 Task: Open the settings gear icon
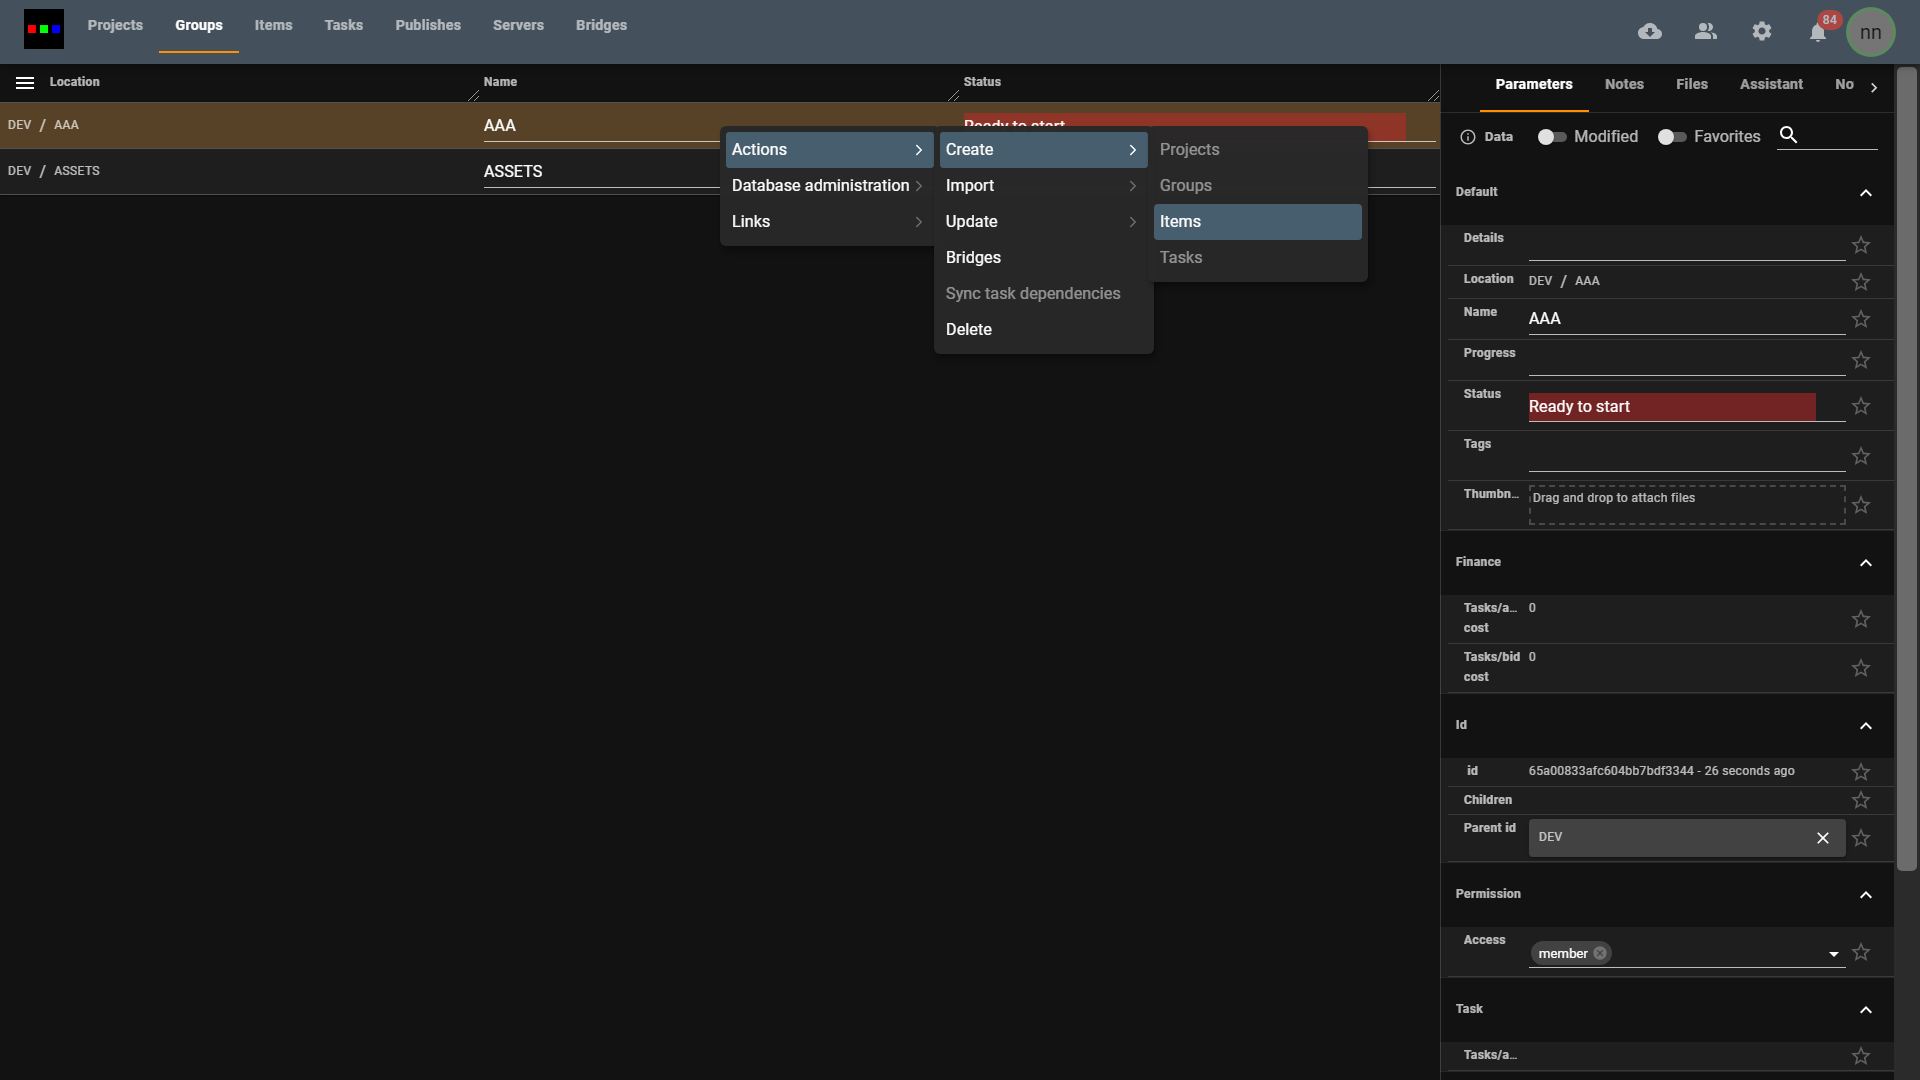1762,31
